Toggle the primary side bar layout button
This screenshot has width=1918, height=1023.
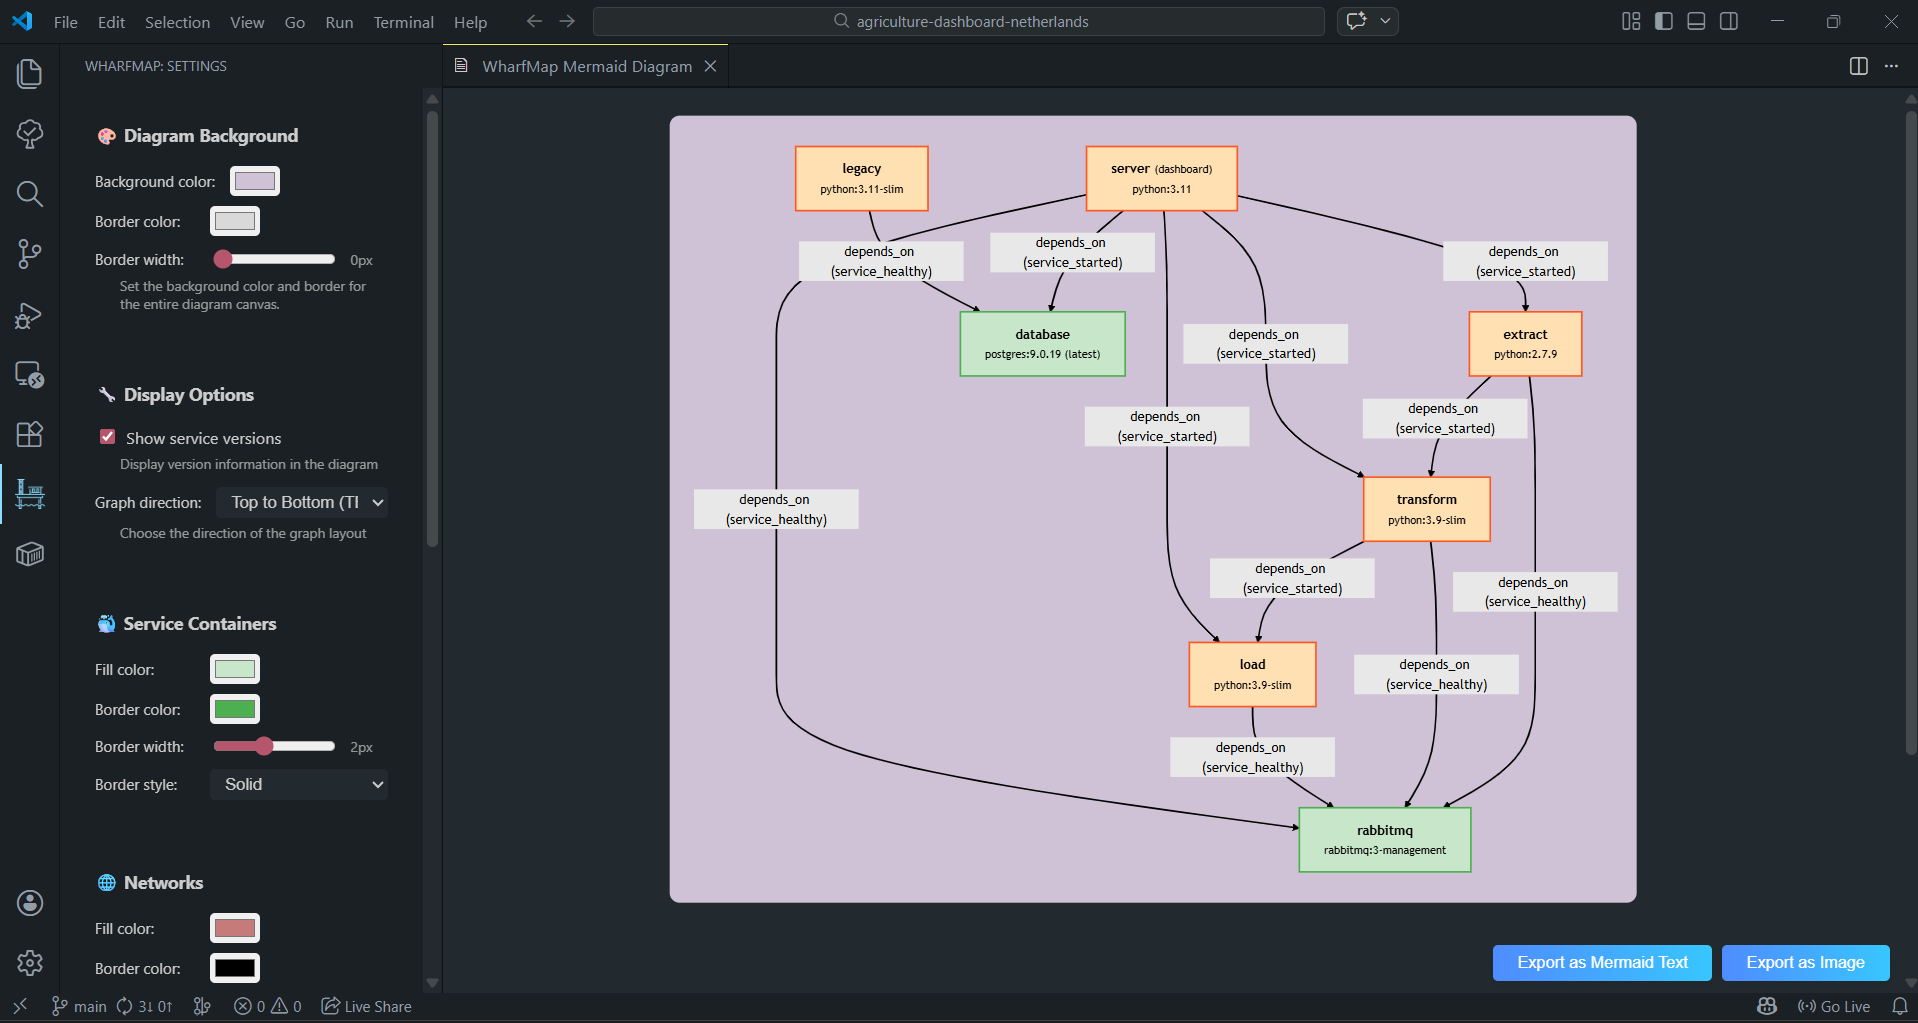pos(1664,21)
